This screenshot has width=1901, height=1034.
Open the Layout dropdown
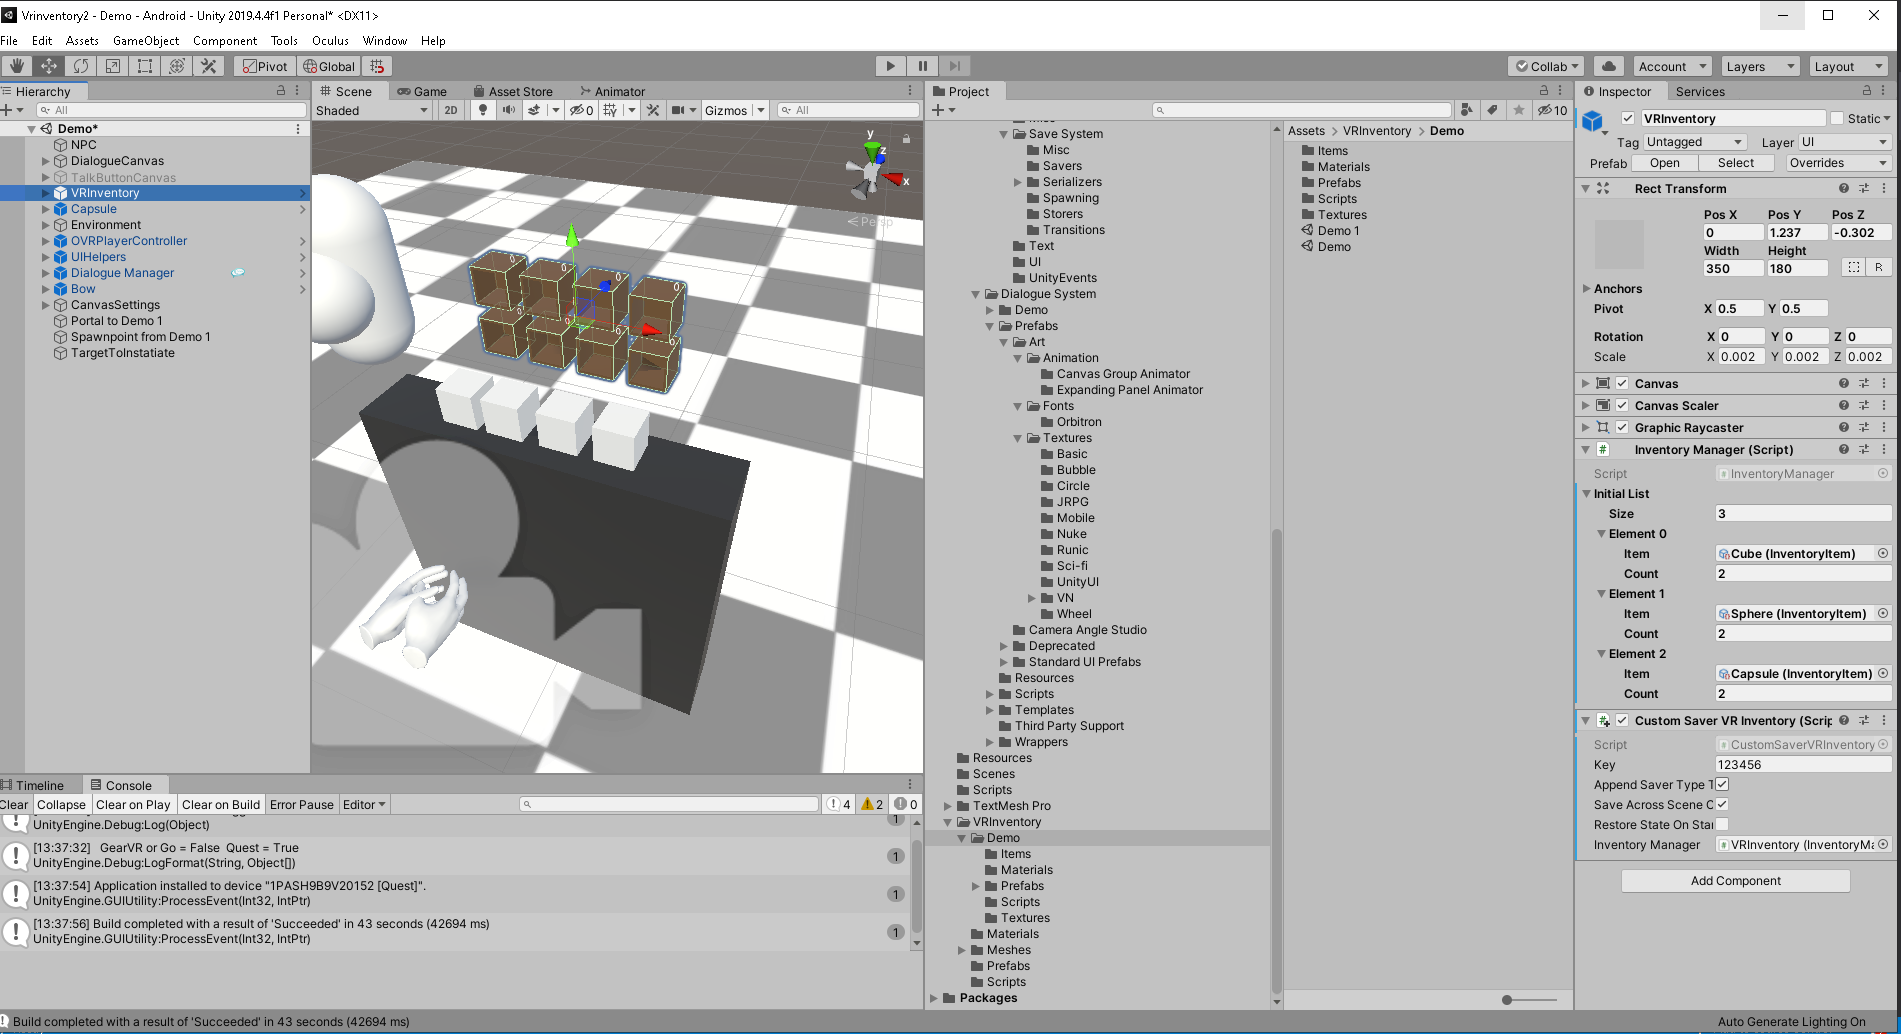pos(1849,66)
